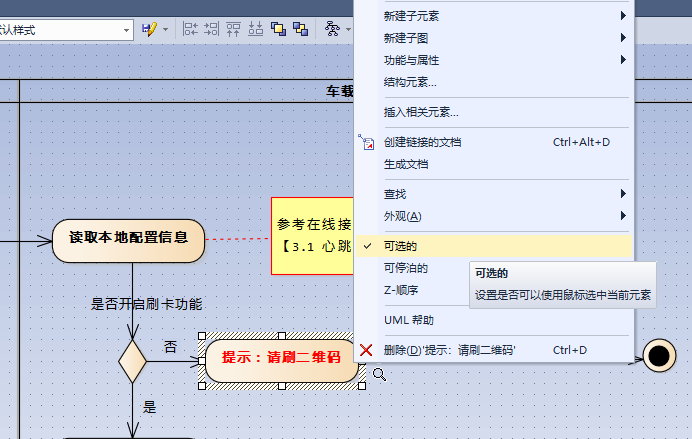
Task: Click 删除(D) '提示：请刷二维码' entry
Action: click(494, 350)
